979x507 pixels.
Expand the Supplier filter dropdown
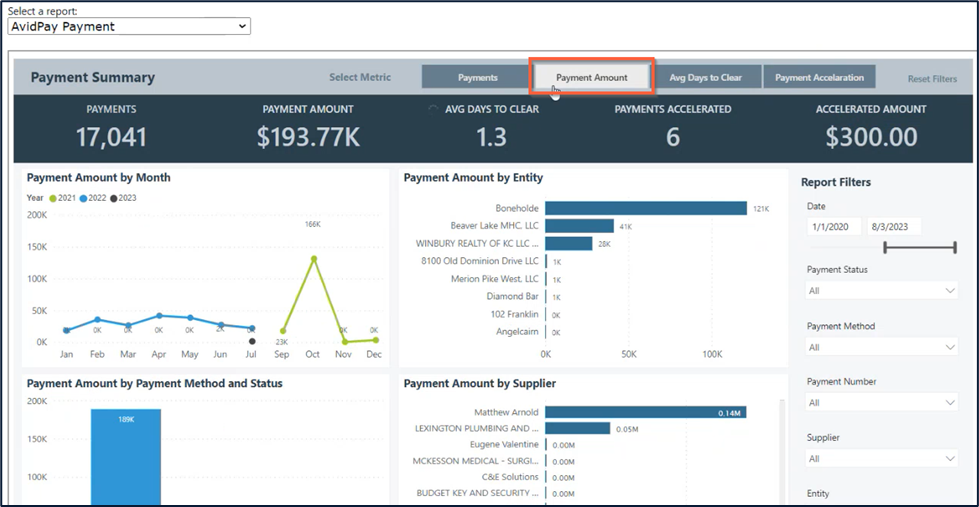tap(882, 458)
